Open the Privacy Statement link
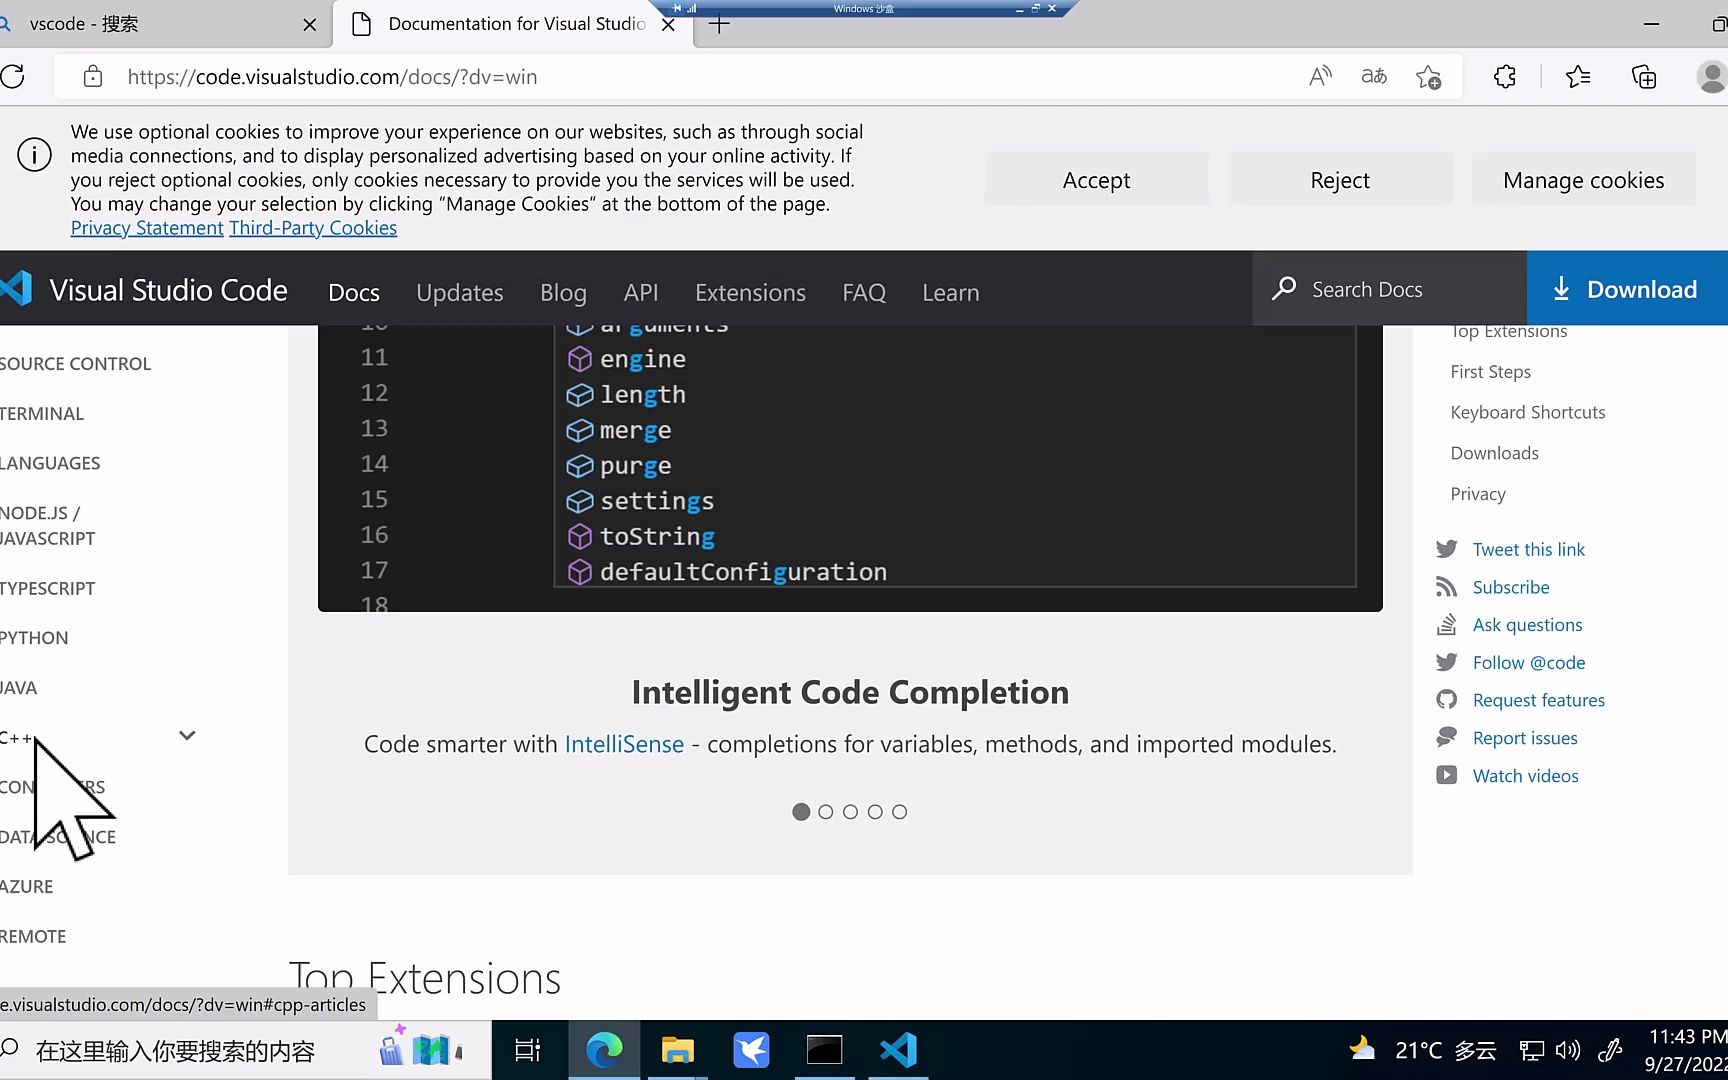Screen dimensions: 1728x1080 [147, 228]
